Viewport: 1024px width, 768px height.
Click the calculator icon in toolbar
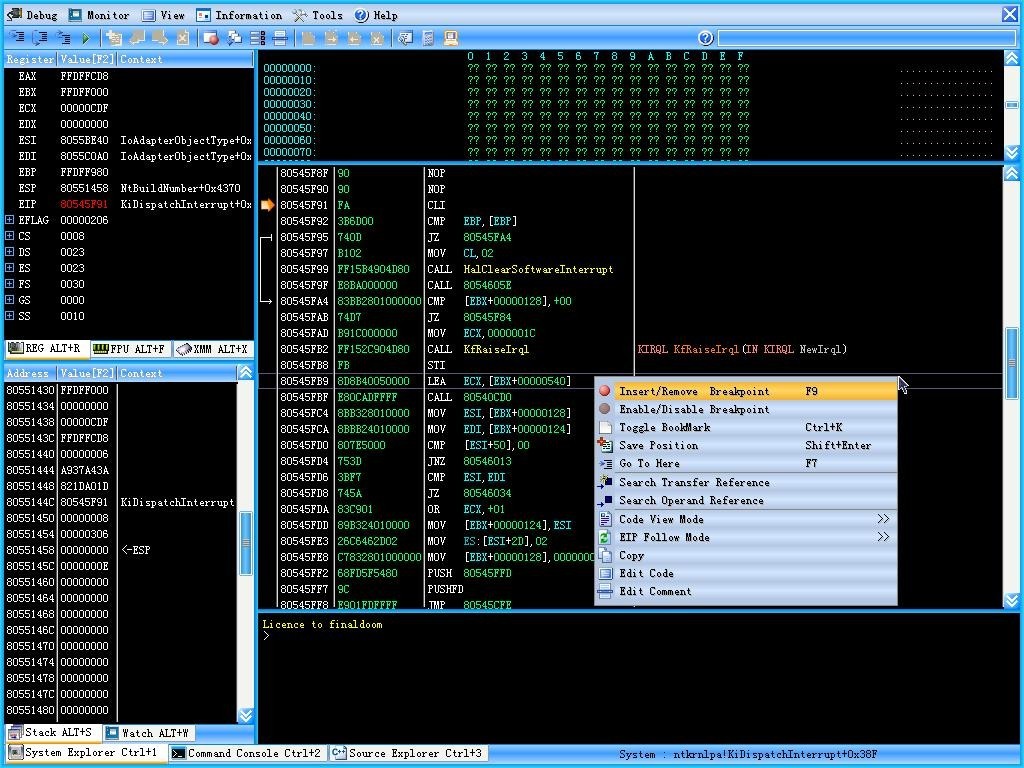428,38
